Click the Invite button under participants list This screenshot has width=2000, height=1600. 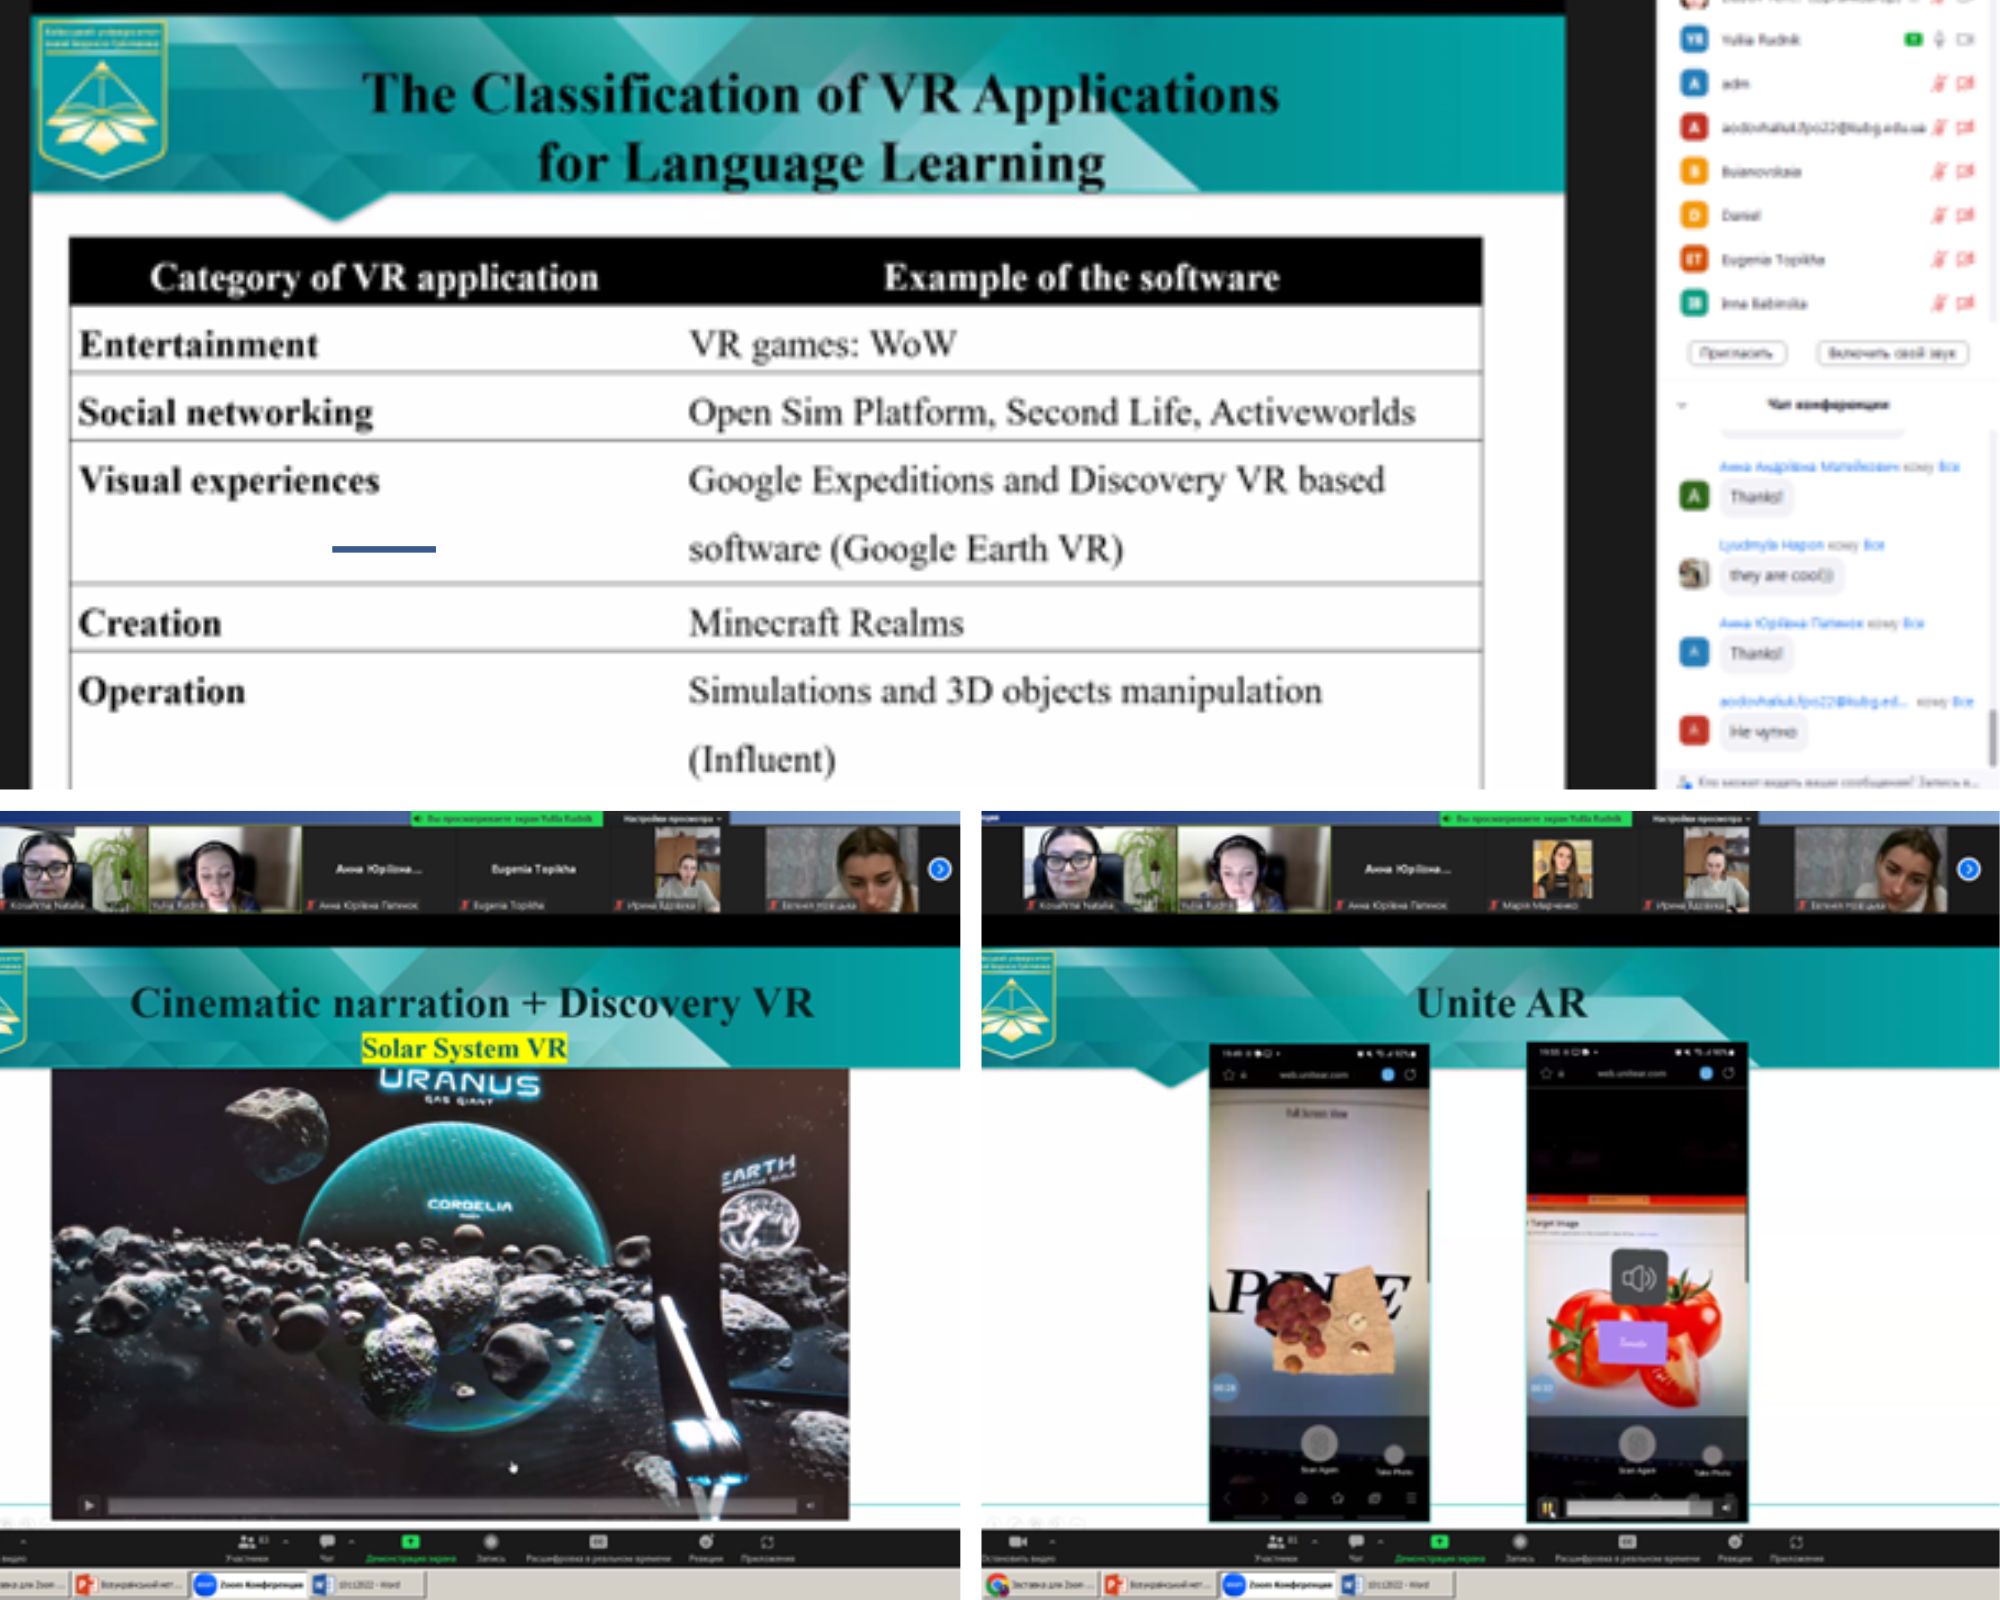point(1737,353)
